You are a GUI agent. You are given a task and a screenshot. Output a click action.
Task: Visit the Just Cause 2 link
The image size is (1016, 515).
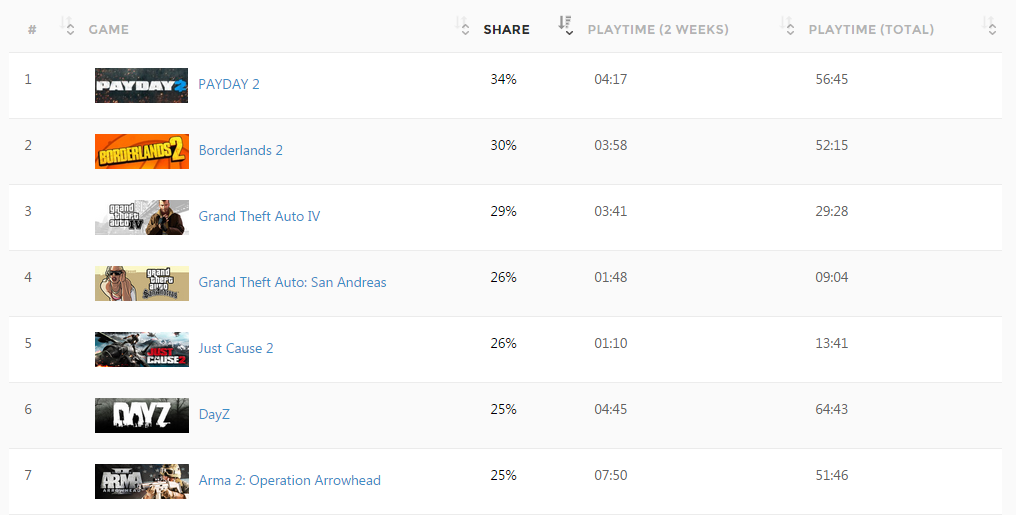pyautogui.click(x=236, y=348)
